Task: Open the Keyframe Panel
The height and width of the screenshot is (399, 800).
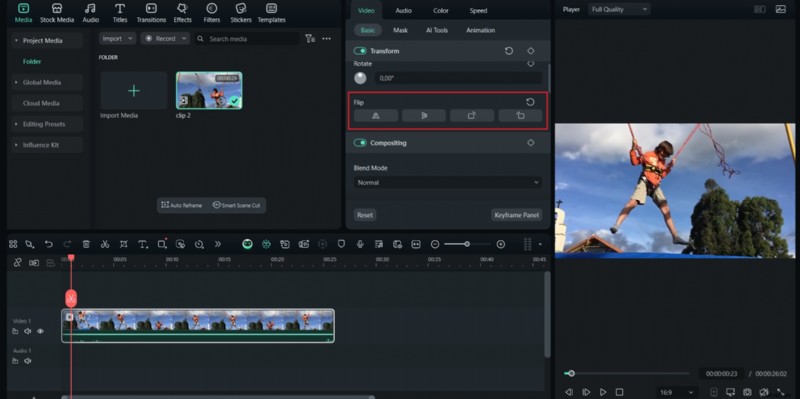Action: (516, 215)
